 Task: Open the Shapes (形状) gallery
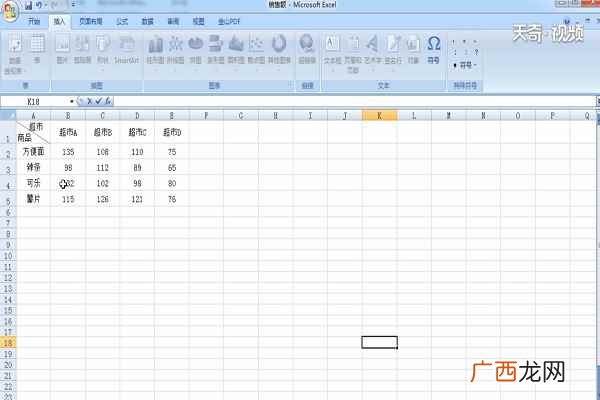pos(103,53)
